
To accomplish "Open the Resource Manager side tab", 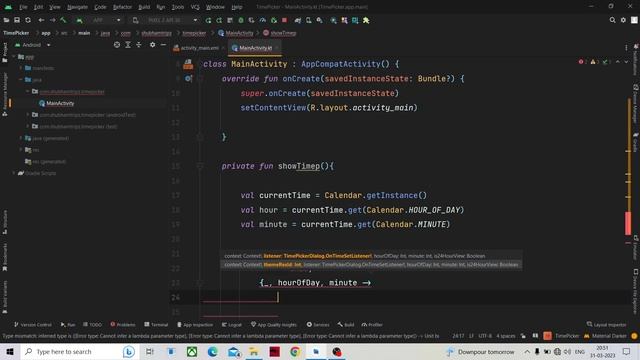I will point(4,94).
